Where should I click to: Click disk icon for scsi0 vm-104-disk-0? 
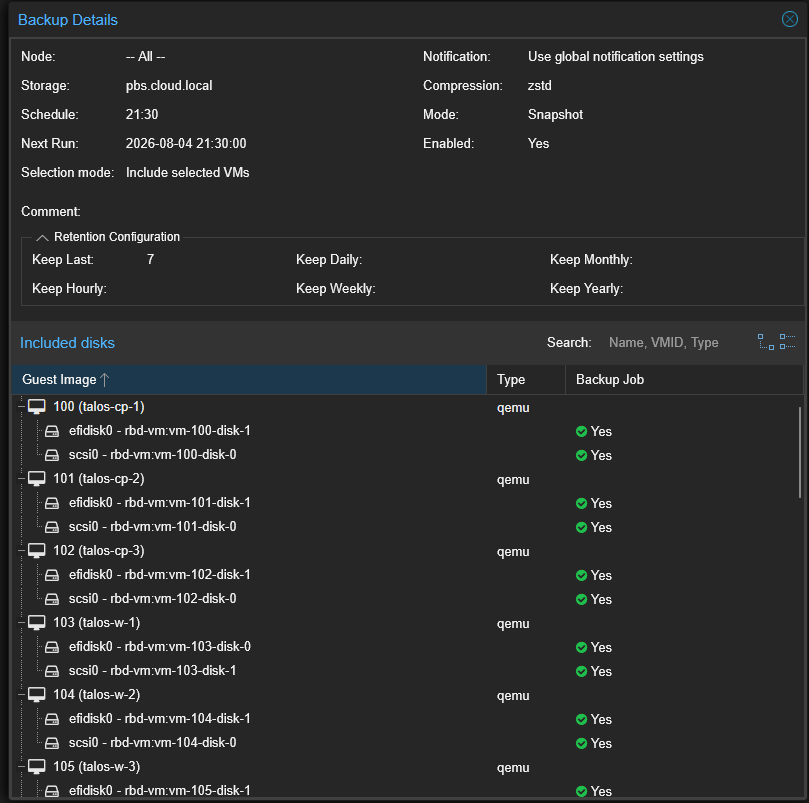pyautogui.click(x=52, y=743)
